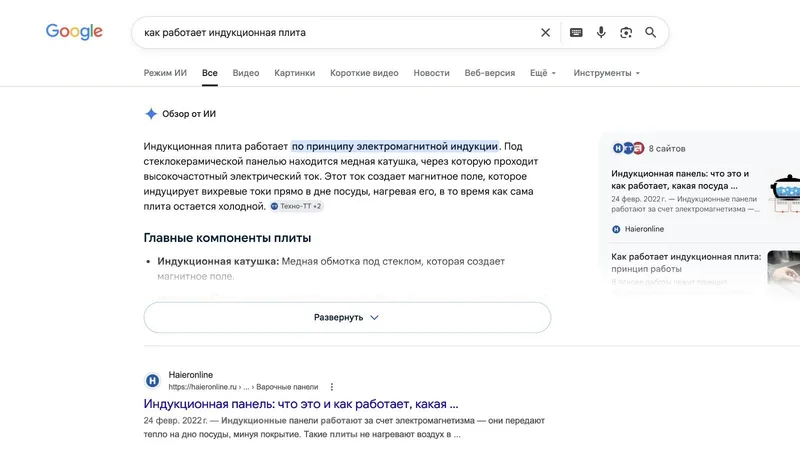The image size is (800, 450).
Task: Click the highlighted phrase about electromagnetic induction
Action: pyautogui.click(x=395, y=146)
